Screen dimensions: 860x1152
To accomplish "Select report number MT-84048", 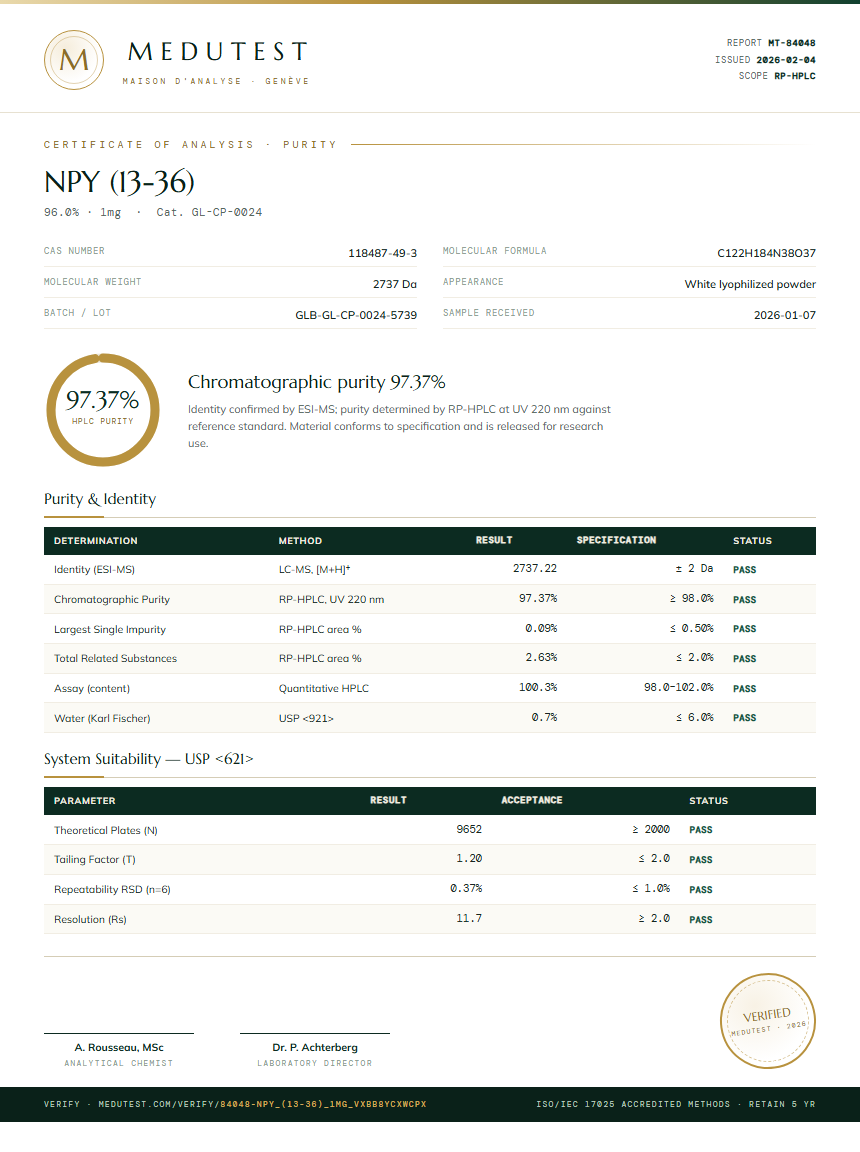I will [792, 43].
